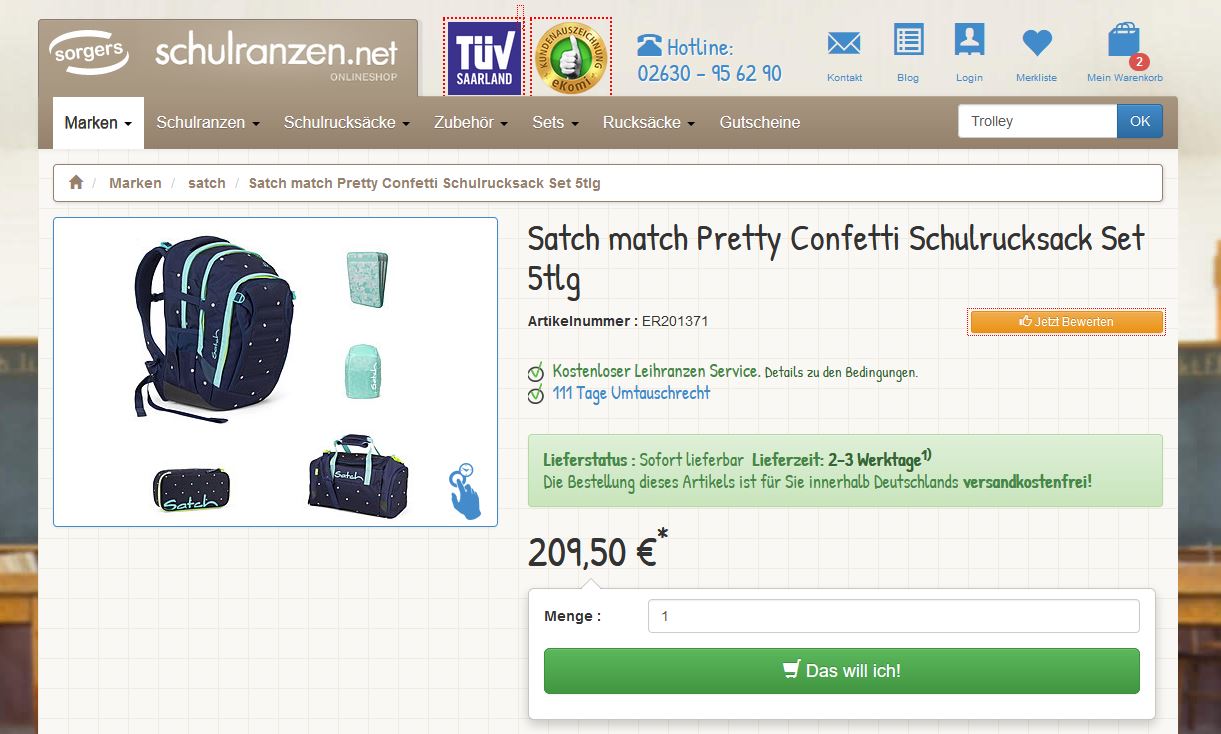Open the Schulrucksäcke menu

347,123
